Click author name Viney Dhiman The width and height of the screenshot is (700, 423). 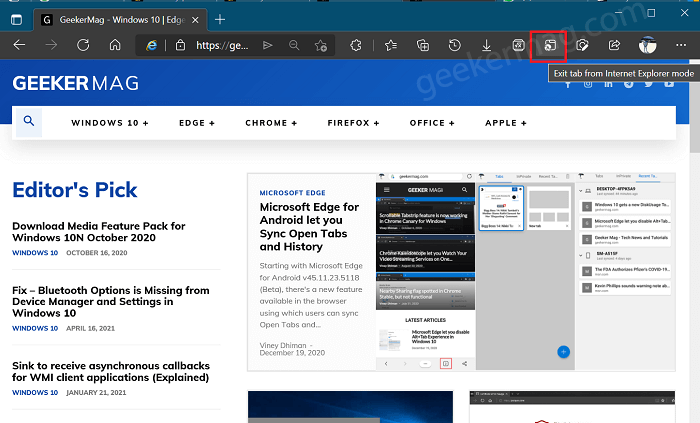283,345
